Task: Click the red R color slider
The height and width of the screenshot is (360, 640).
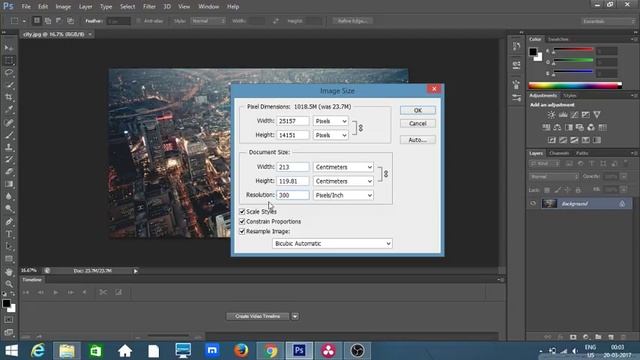Action: 573,49
